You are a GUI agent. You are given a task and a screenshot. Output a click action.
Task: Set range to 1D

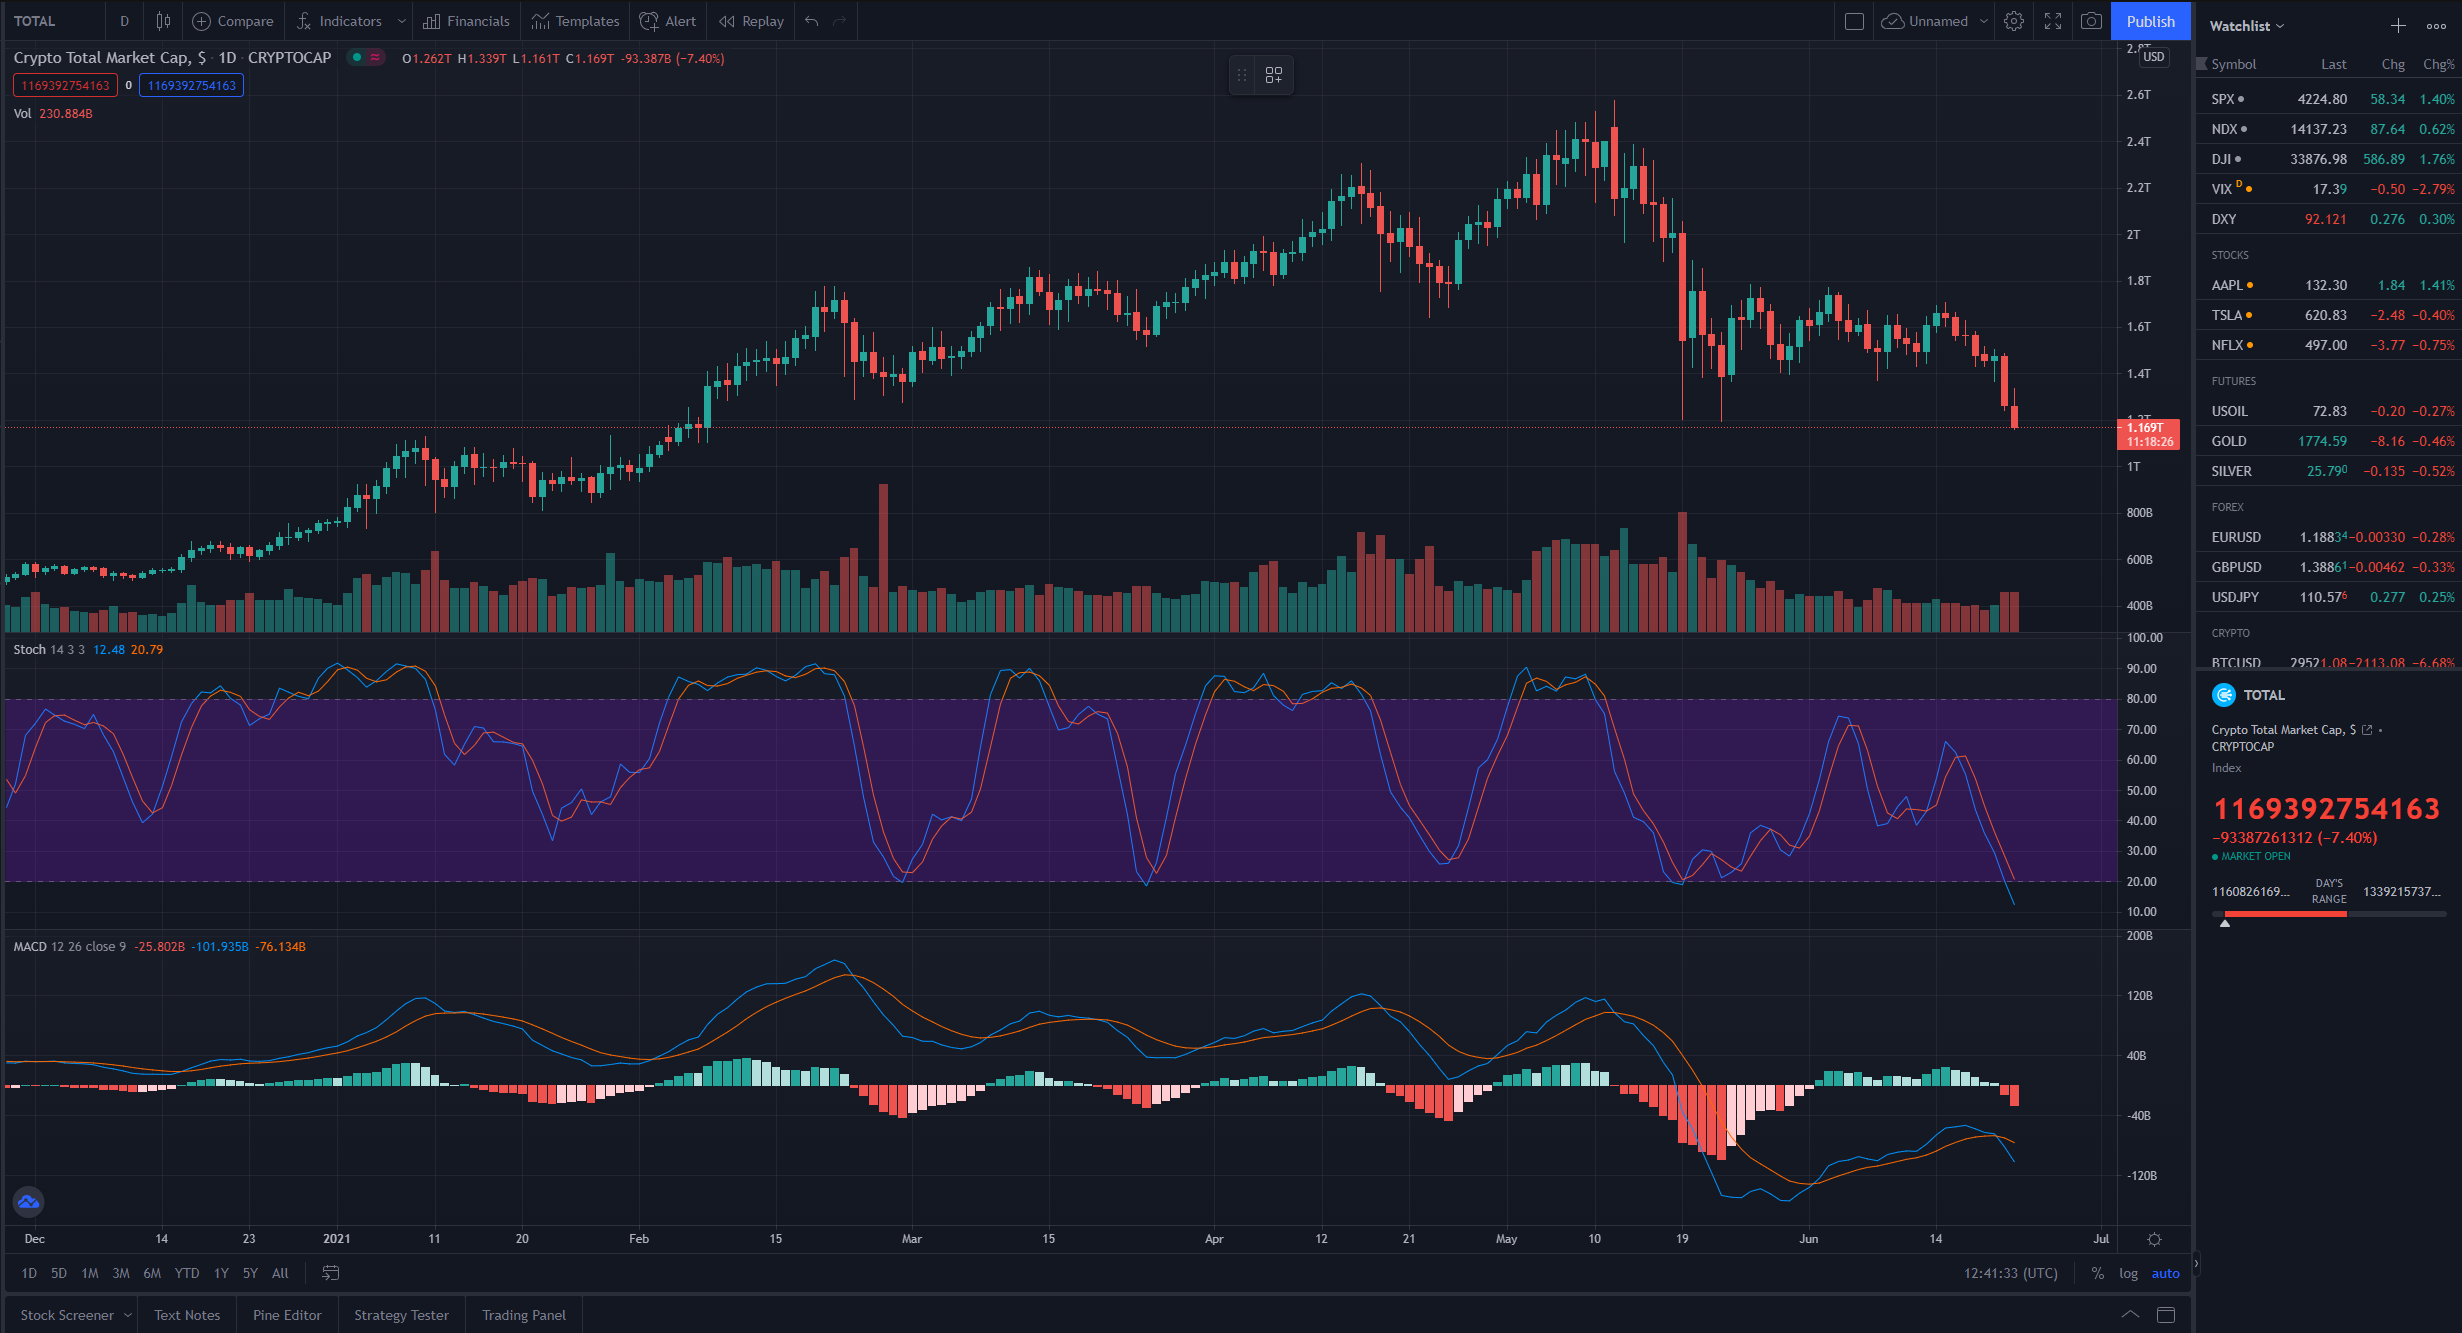[x=29, y=1273]
